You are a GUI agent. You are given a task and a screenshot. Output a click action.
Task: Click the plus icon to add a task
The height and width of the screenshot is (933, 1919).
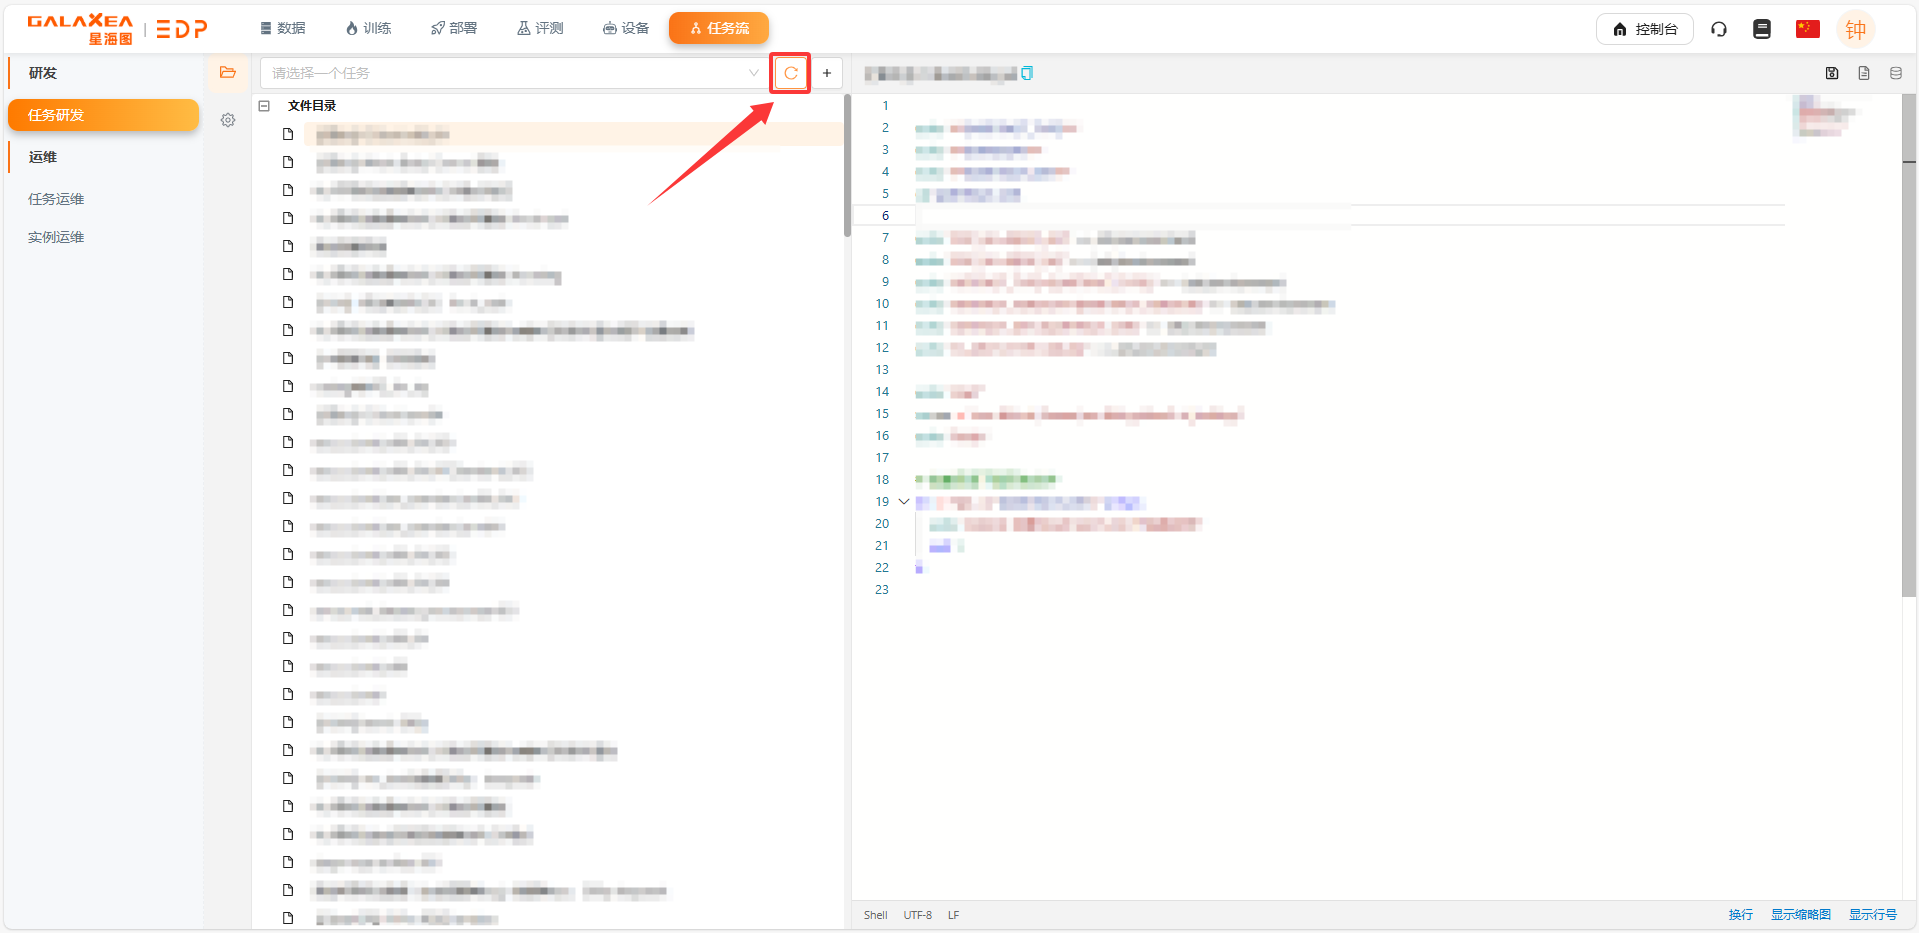tap(827, 73)
